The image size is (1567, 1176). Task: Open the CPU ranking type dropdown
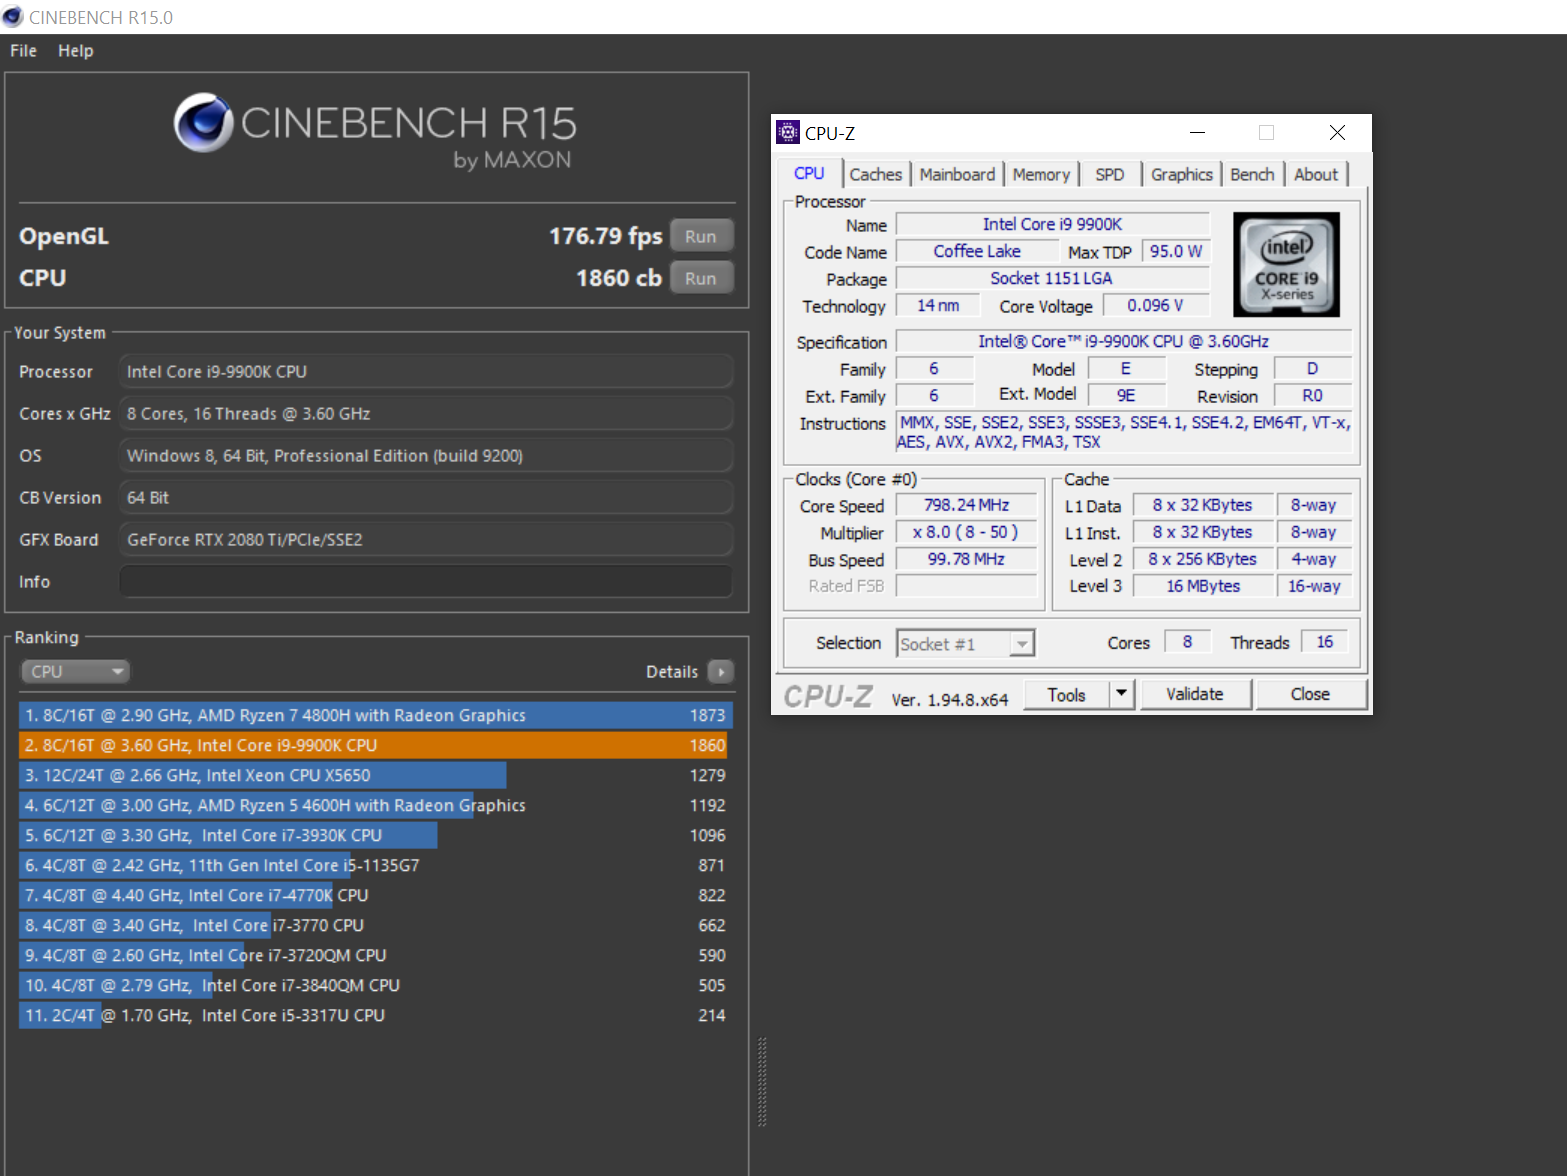click(76, 672)
